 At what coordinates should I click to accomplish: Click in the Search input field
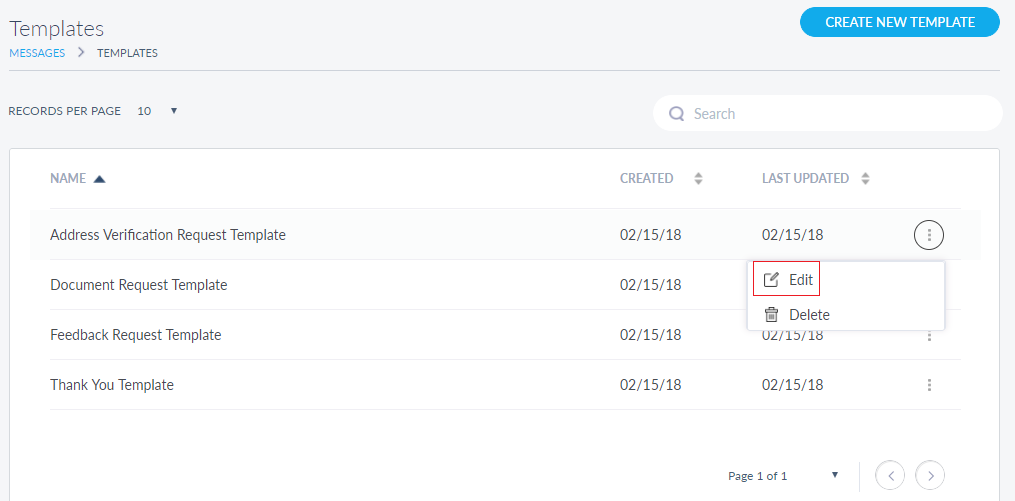pos(840,114)
